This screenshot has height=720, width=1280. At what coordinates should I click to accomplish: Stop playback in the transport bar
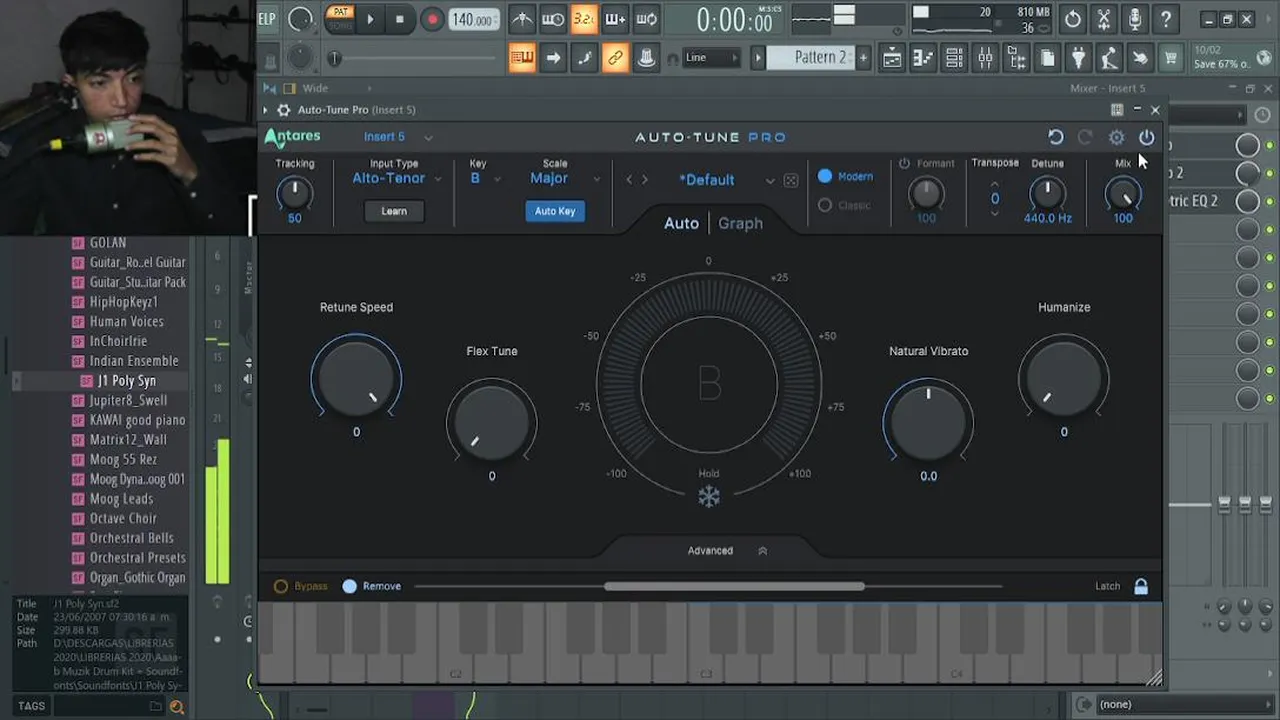pyautogui.click(x=400, y=19)
